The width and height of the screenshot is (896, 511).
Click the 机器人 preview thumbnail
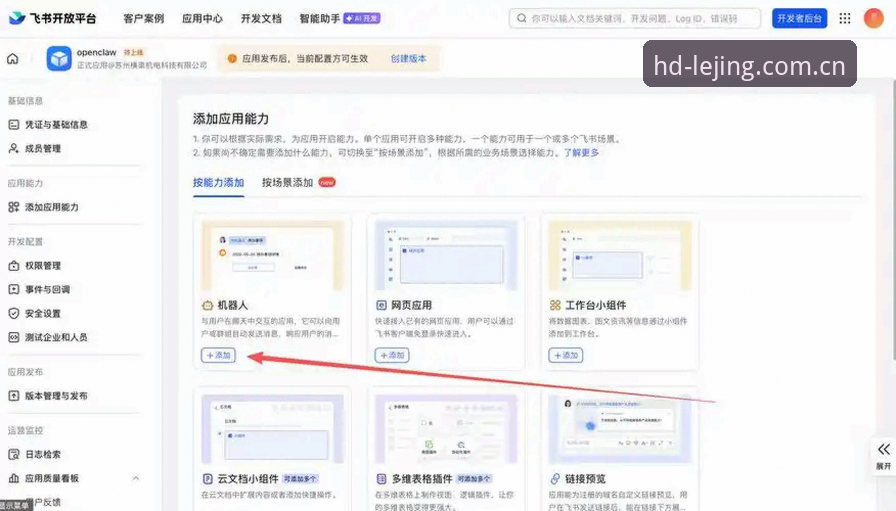click(273, 256)
